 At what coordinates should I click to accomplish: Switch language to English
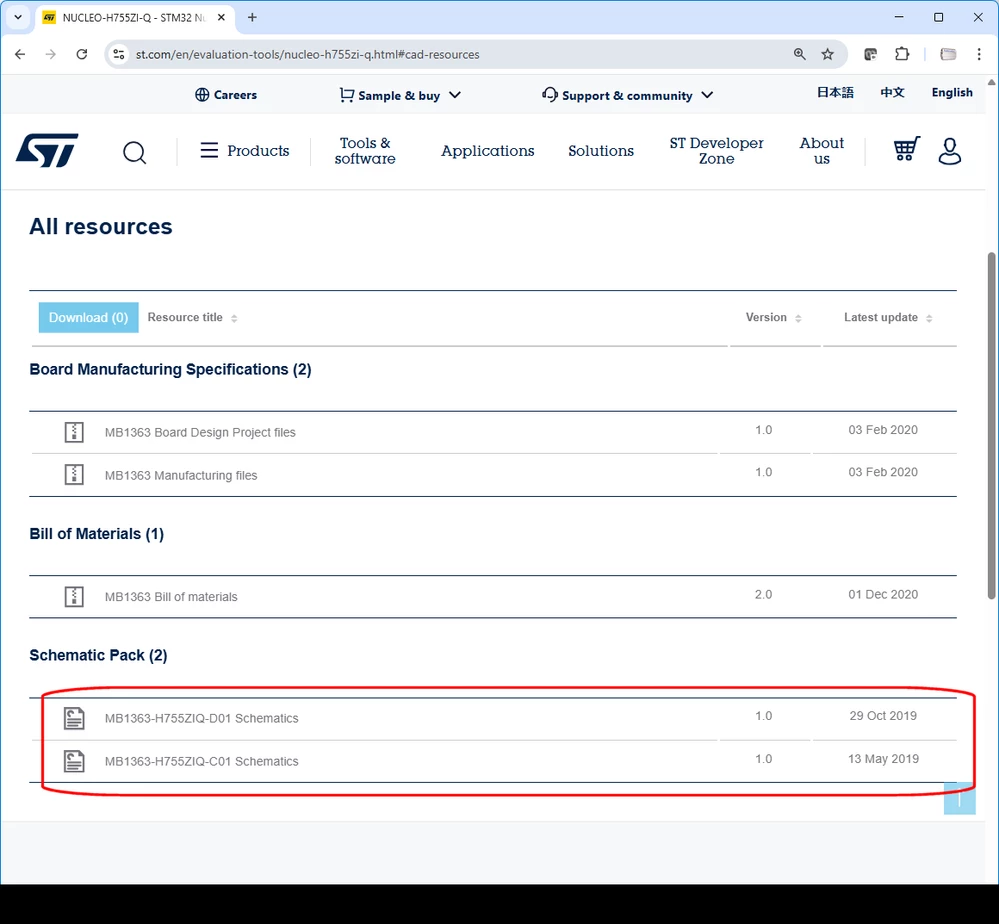(952, 92)
